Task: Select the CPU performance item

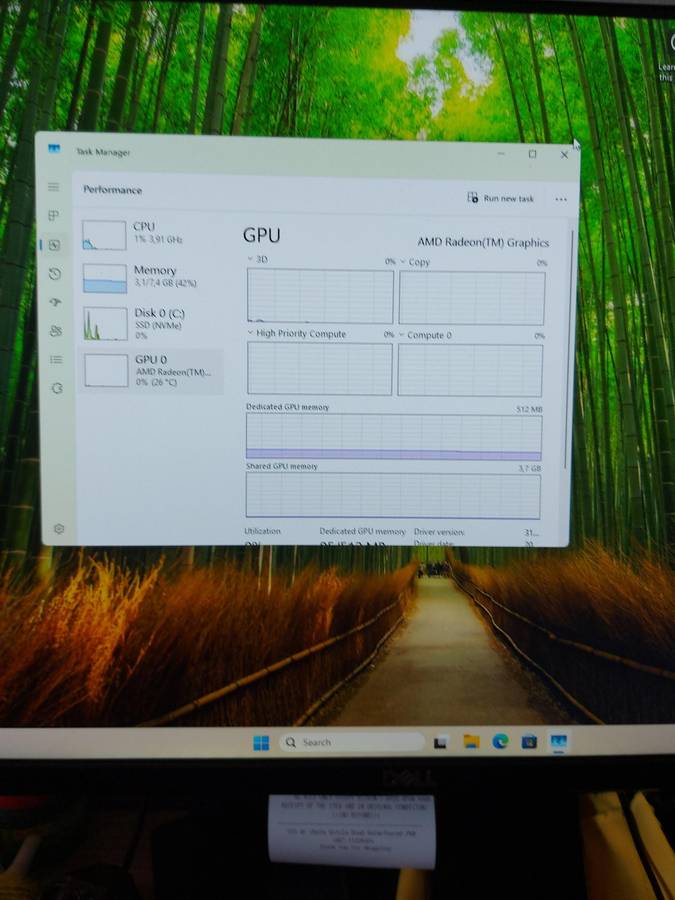Action: tap(150, 234)
